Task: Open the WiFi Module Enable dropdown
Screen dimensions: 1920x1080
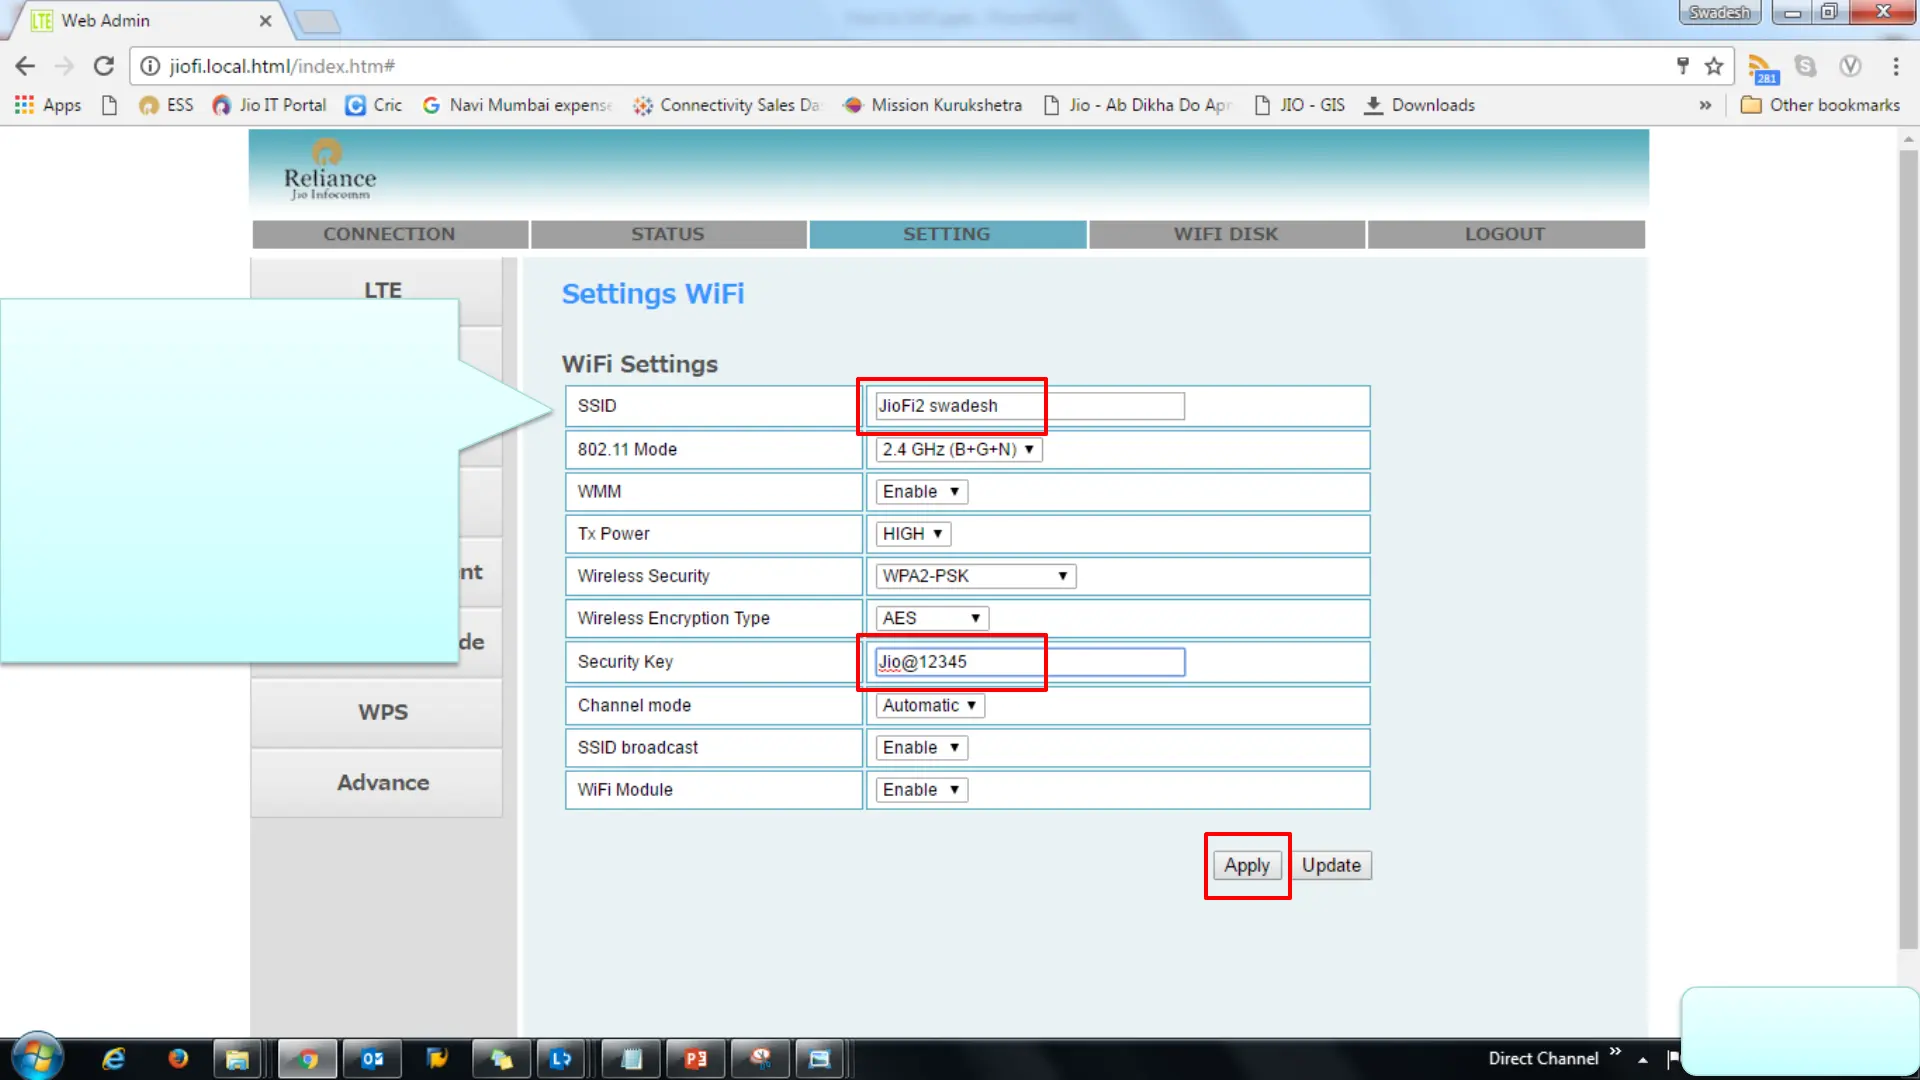Action: point(921,790)
